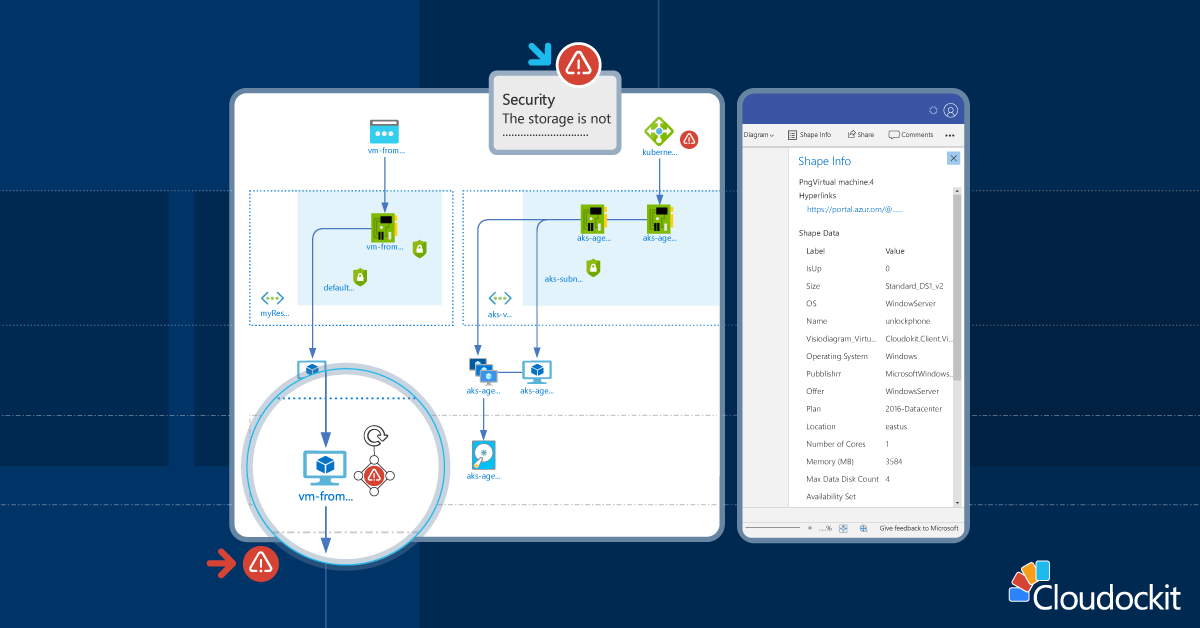Select the '2016-Datacenter' plan value

[x=913, y=409]
